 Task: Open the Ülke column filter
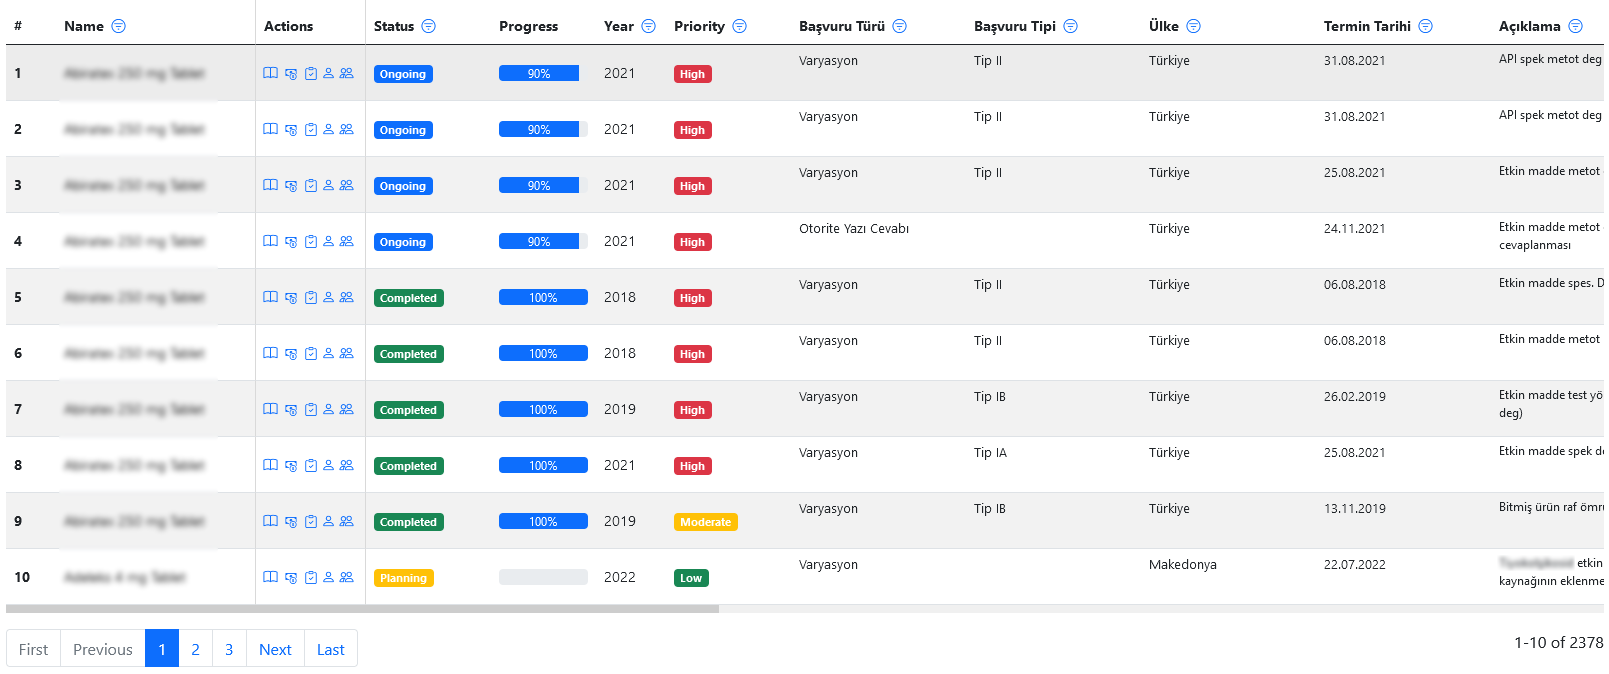1194,26
